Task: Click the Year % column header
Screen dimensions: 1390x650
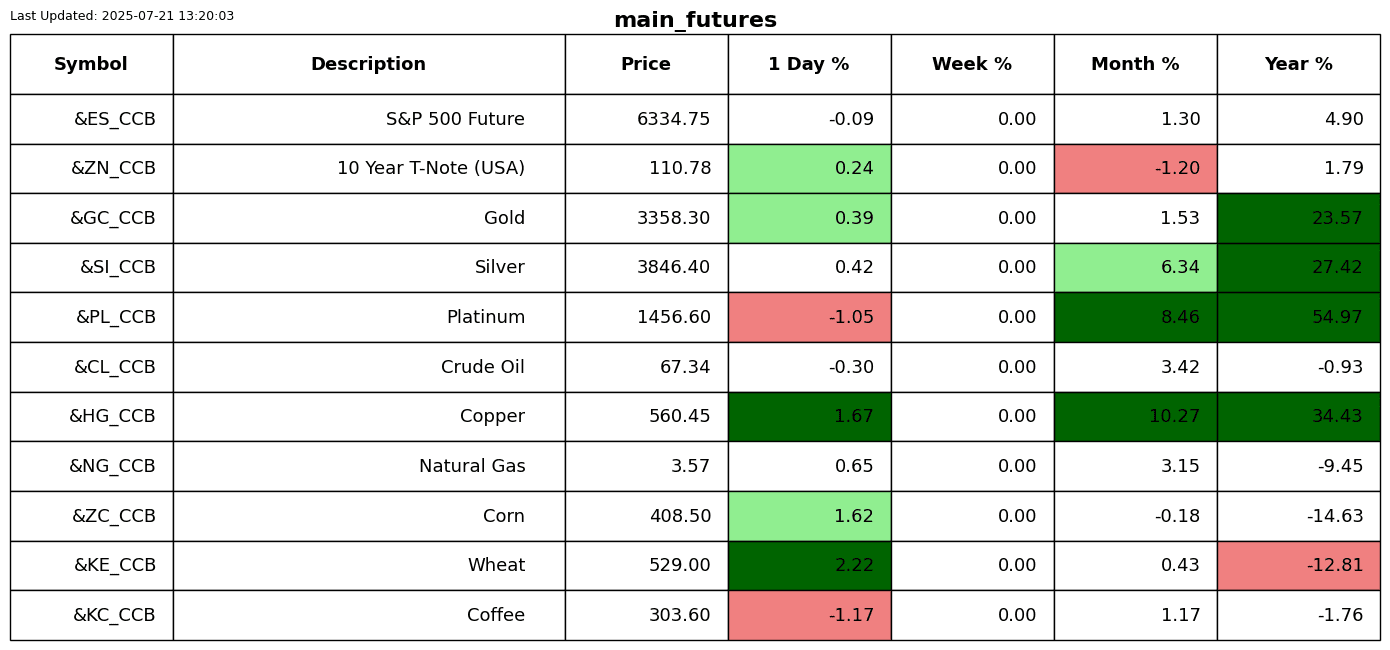Action: tap(1298, 64)
